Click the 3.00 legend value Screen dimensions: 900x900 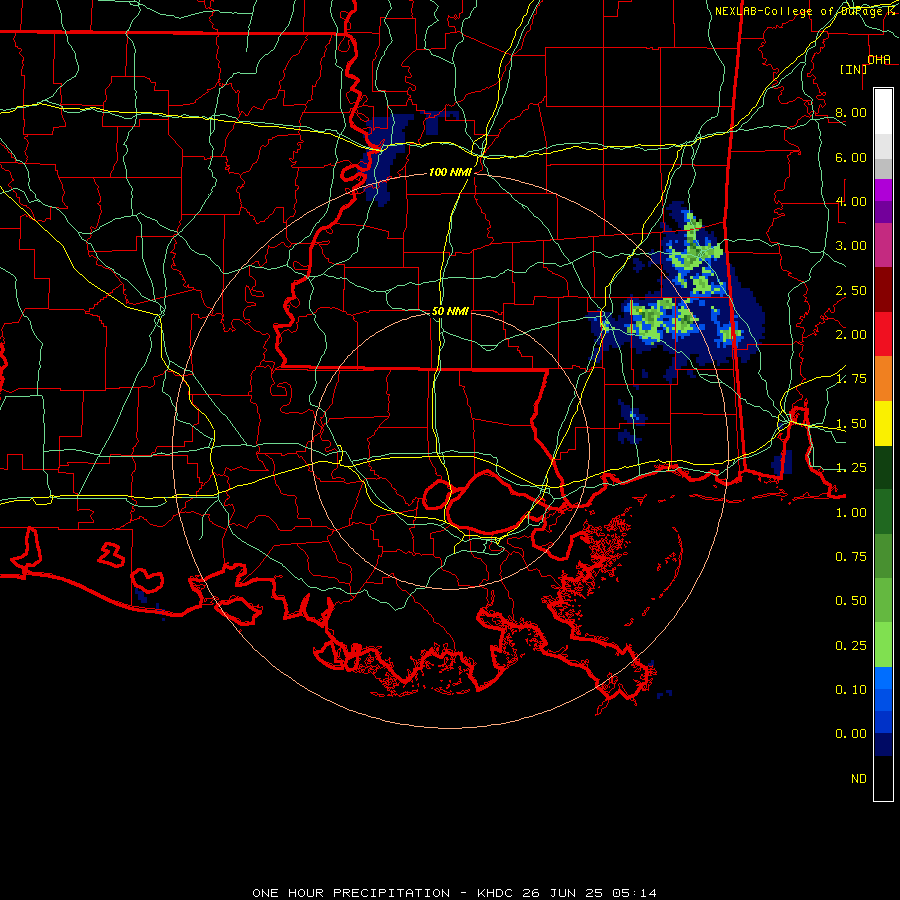tap(851, 246)
